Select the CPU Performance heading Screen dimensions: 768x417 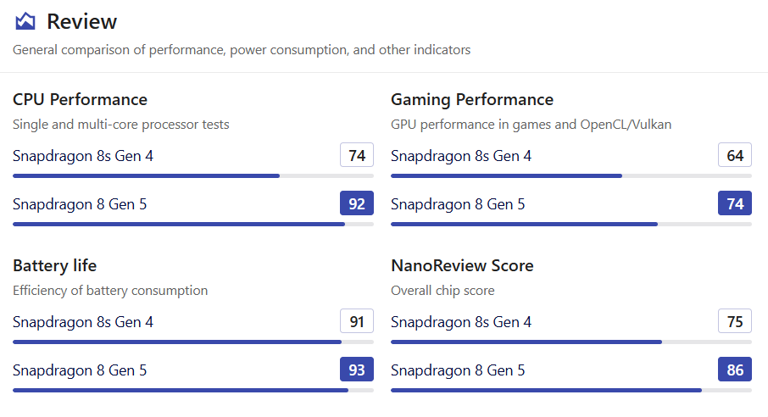point(80,99)
